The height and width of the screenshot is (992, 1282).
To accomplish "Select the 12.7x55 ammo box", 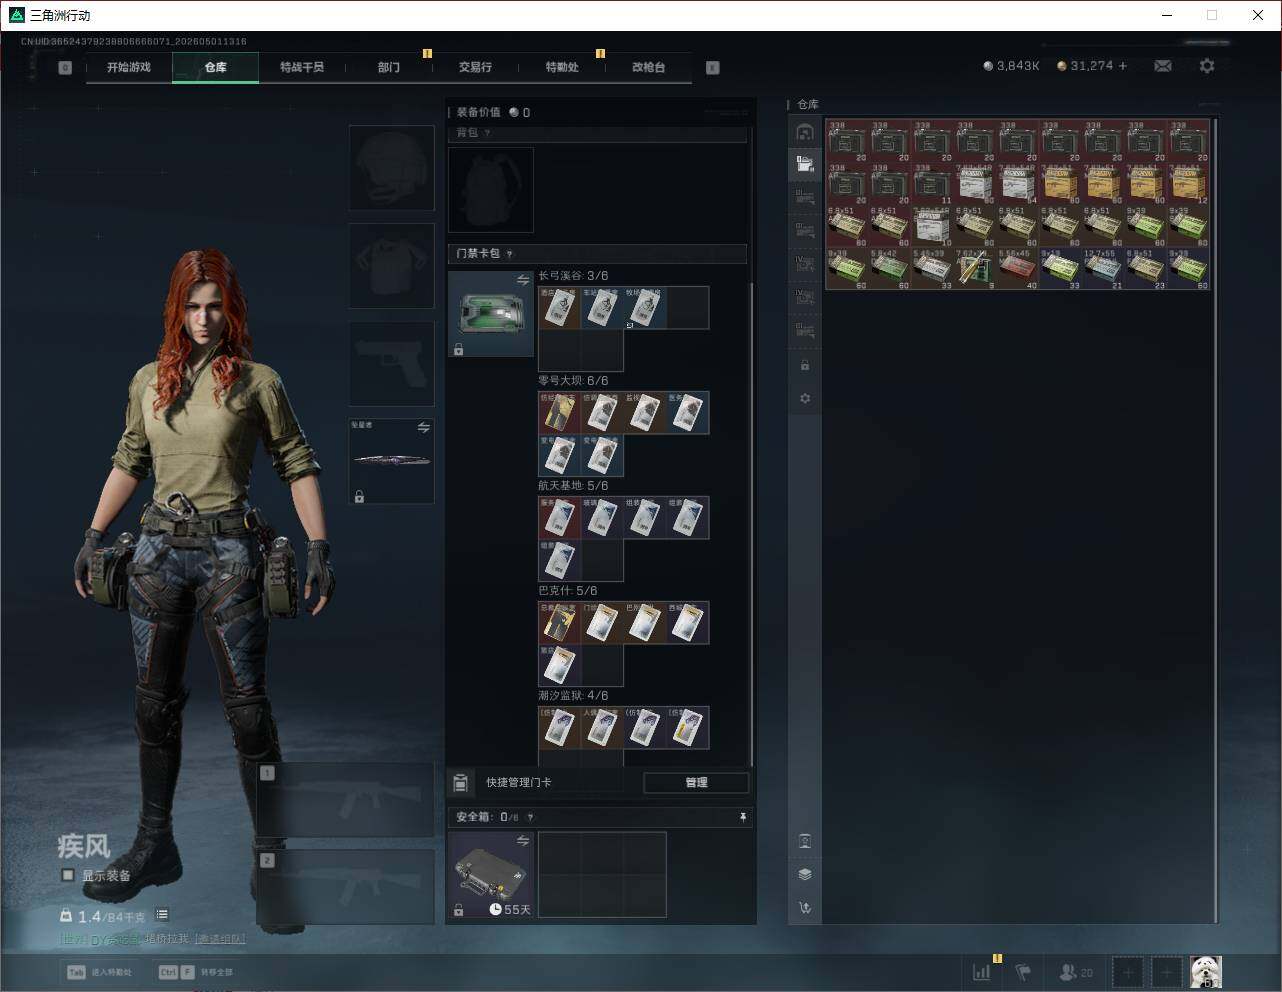I will (x=1103, y=269).
